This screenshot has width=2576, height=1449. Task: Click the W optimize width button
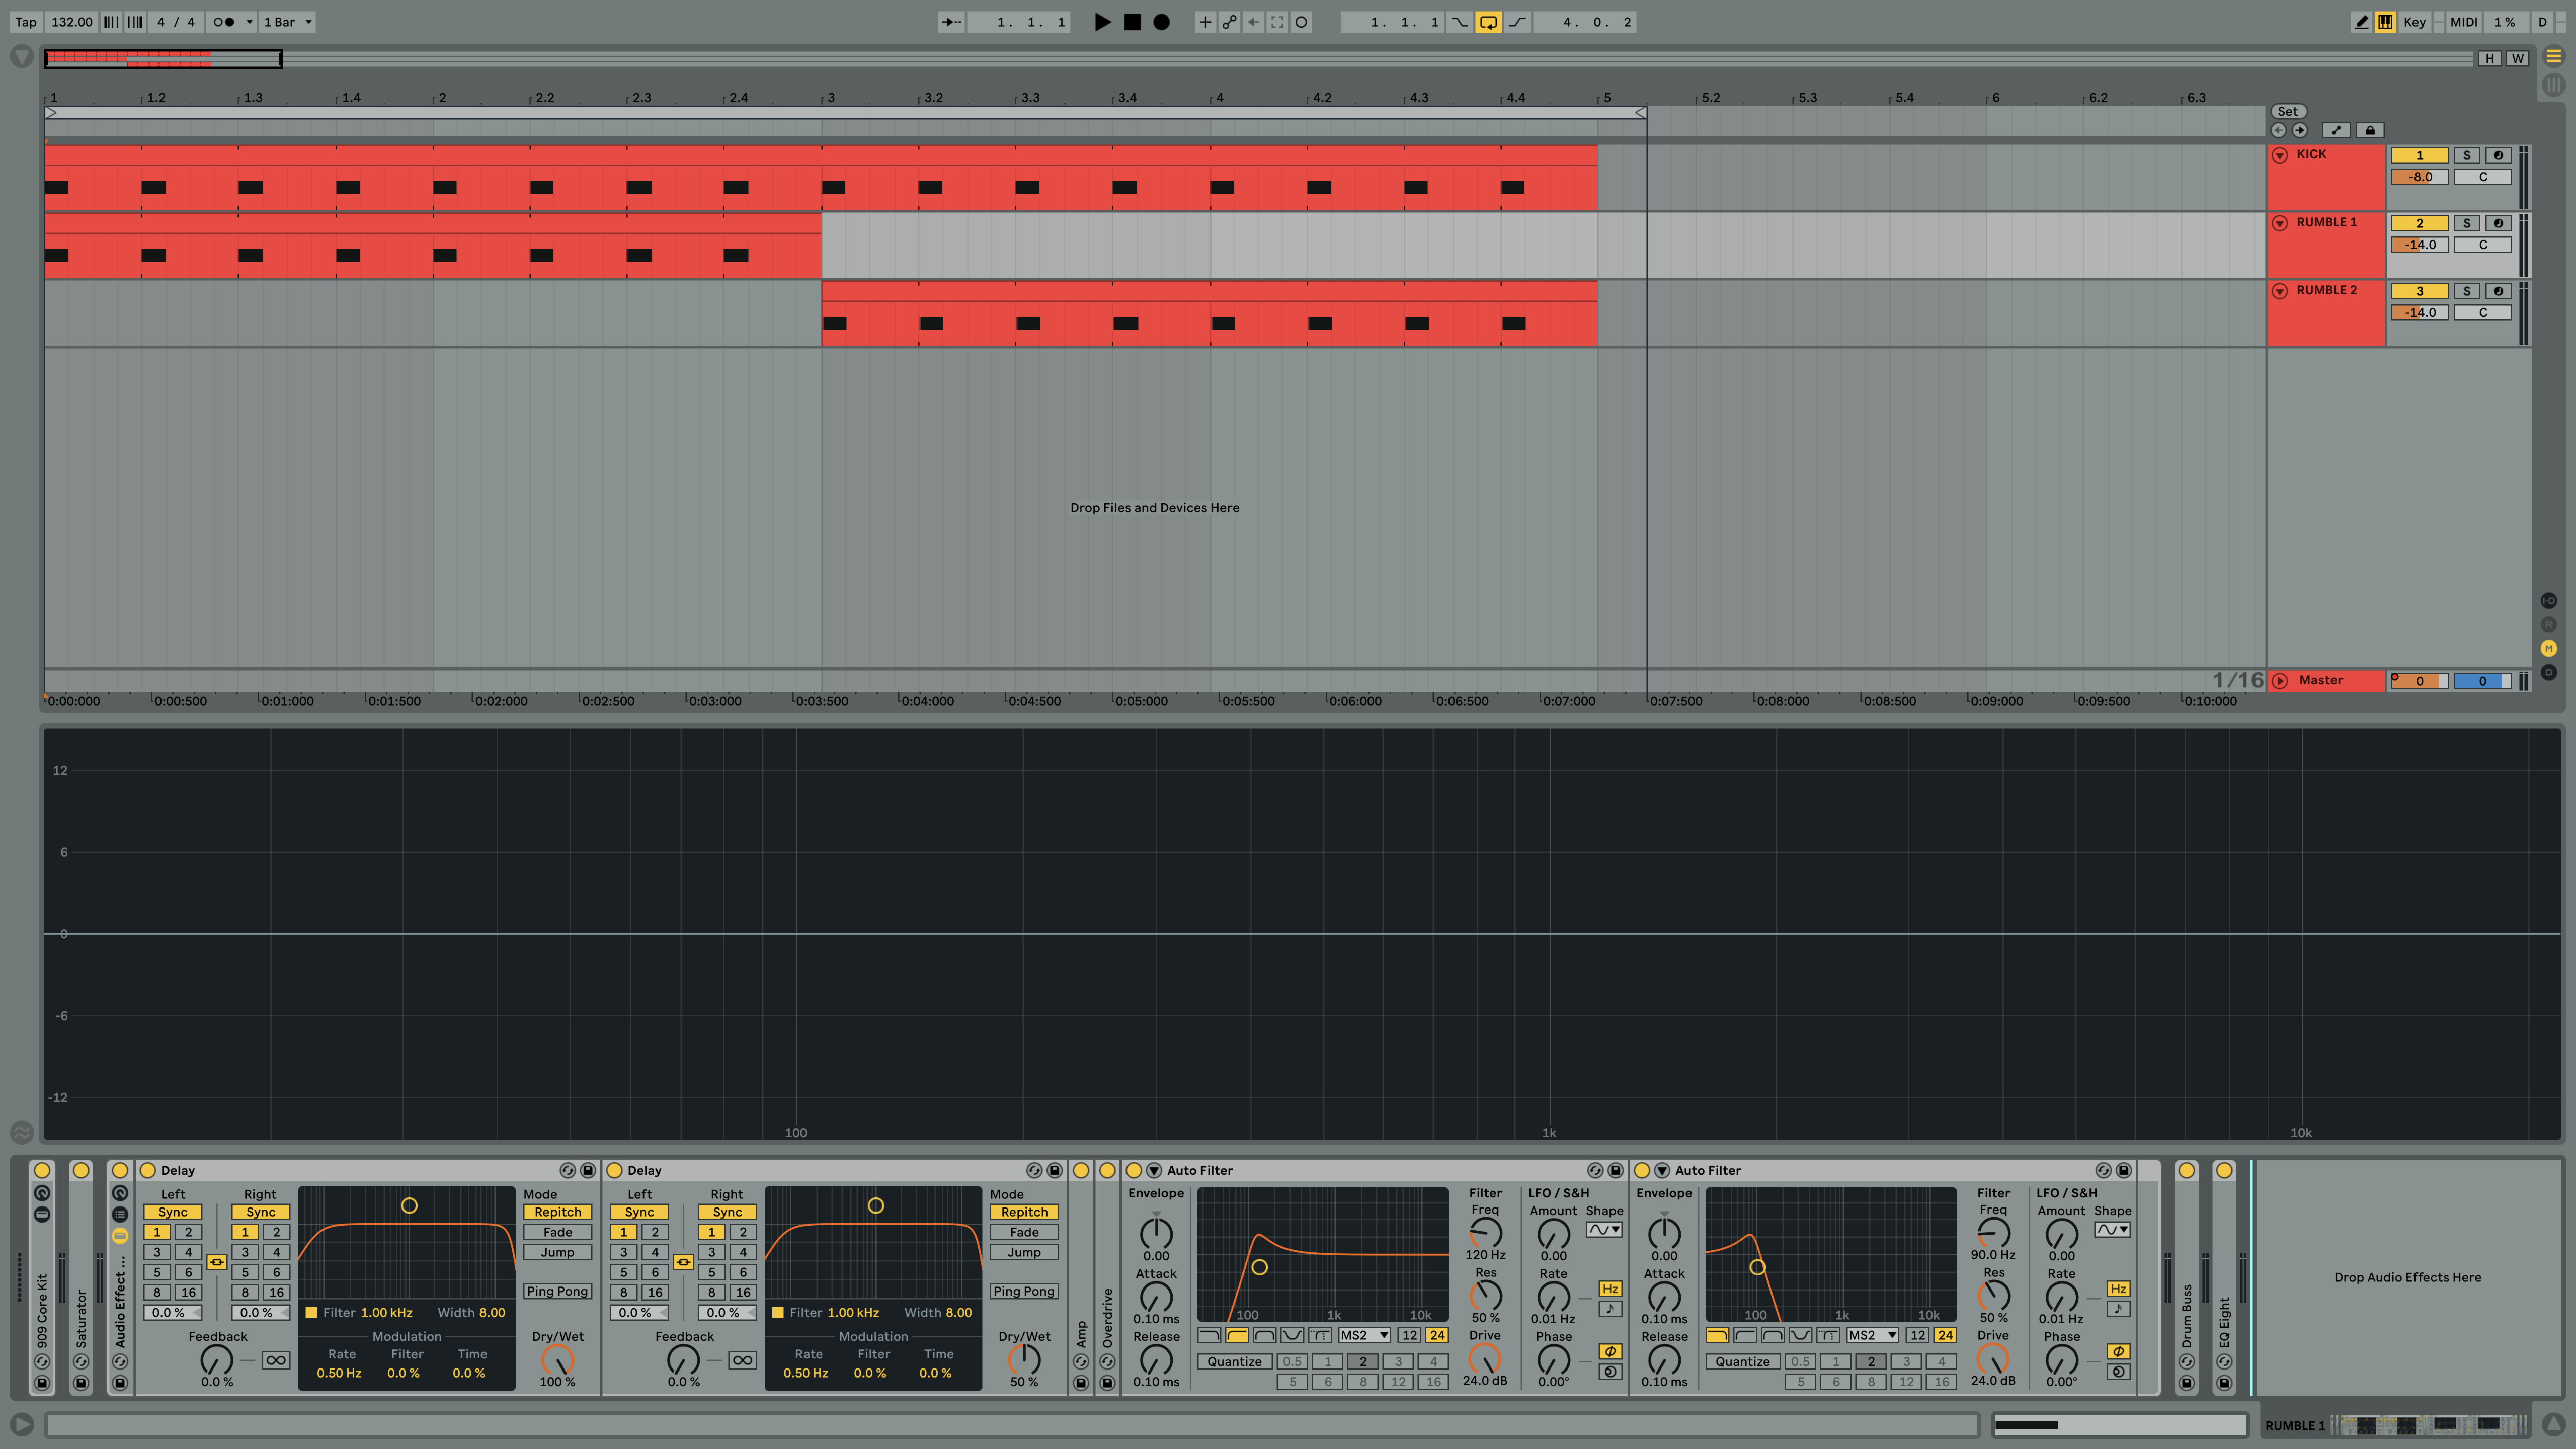pyautogui.click(x=2518, y=59)
